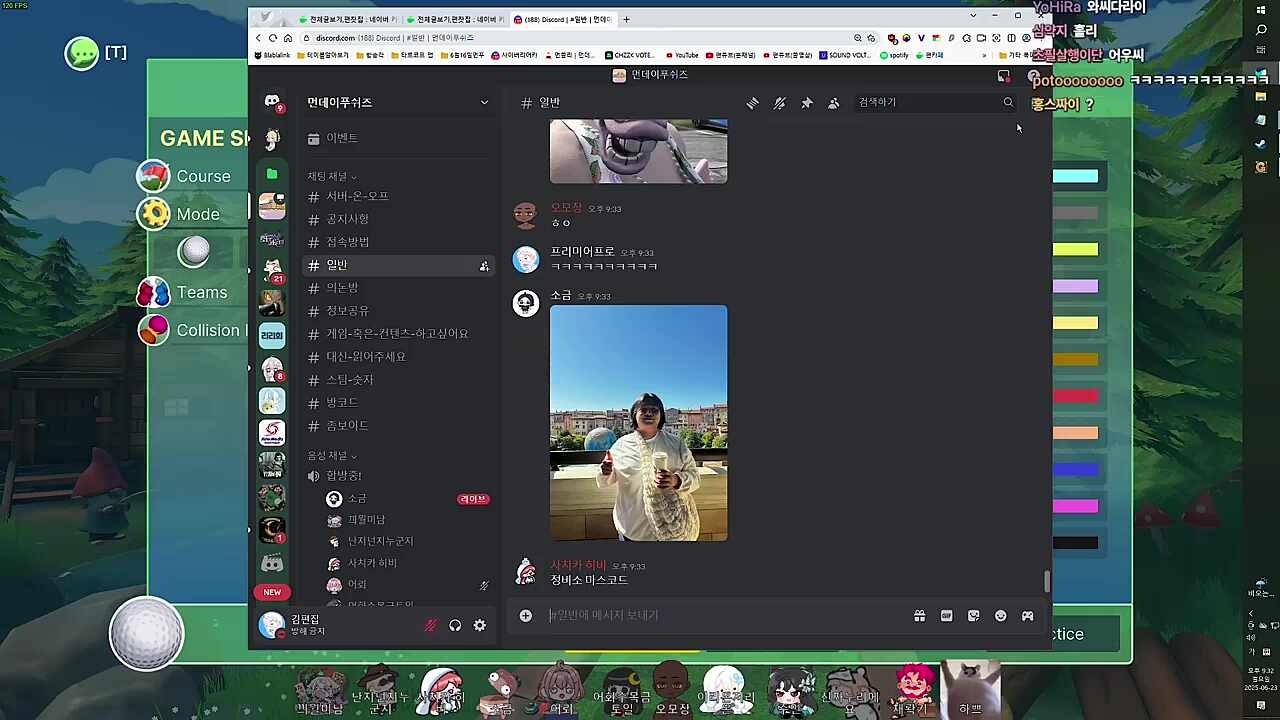Viewport: 1280px width, 720px height.
Task: Click browser home button
Action: [x=287, y=38]
